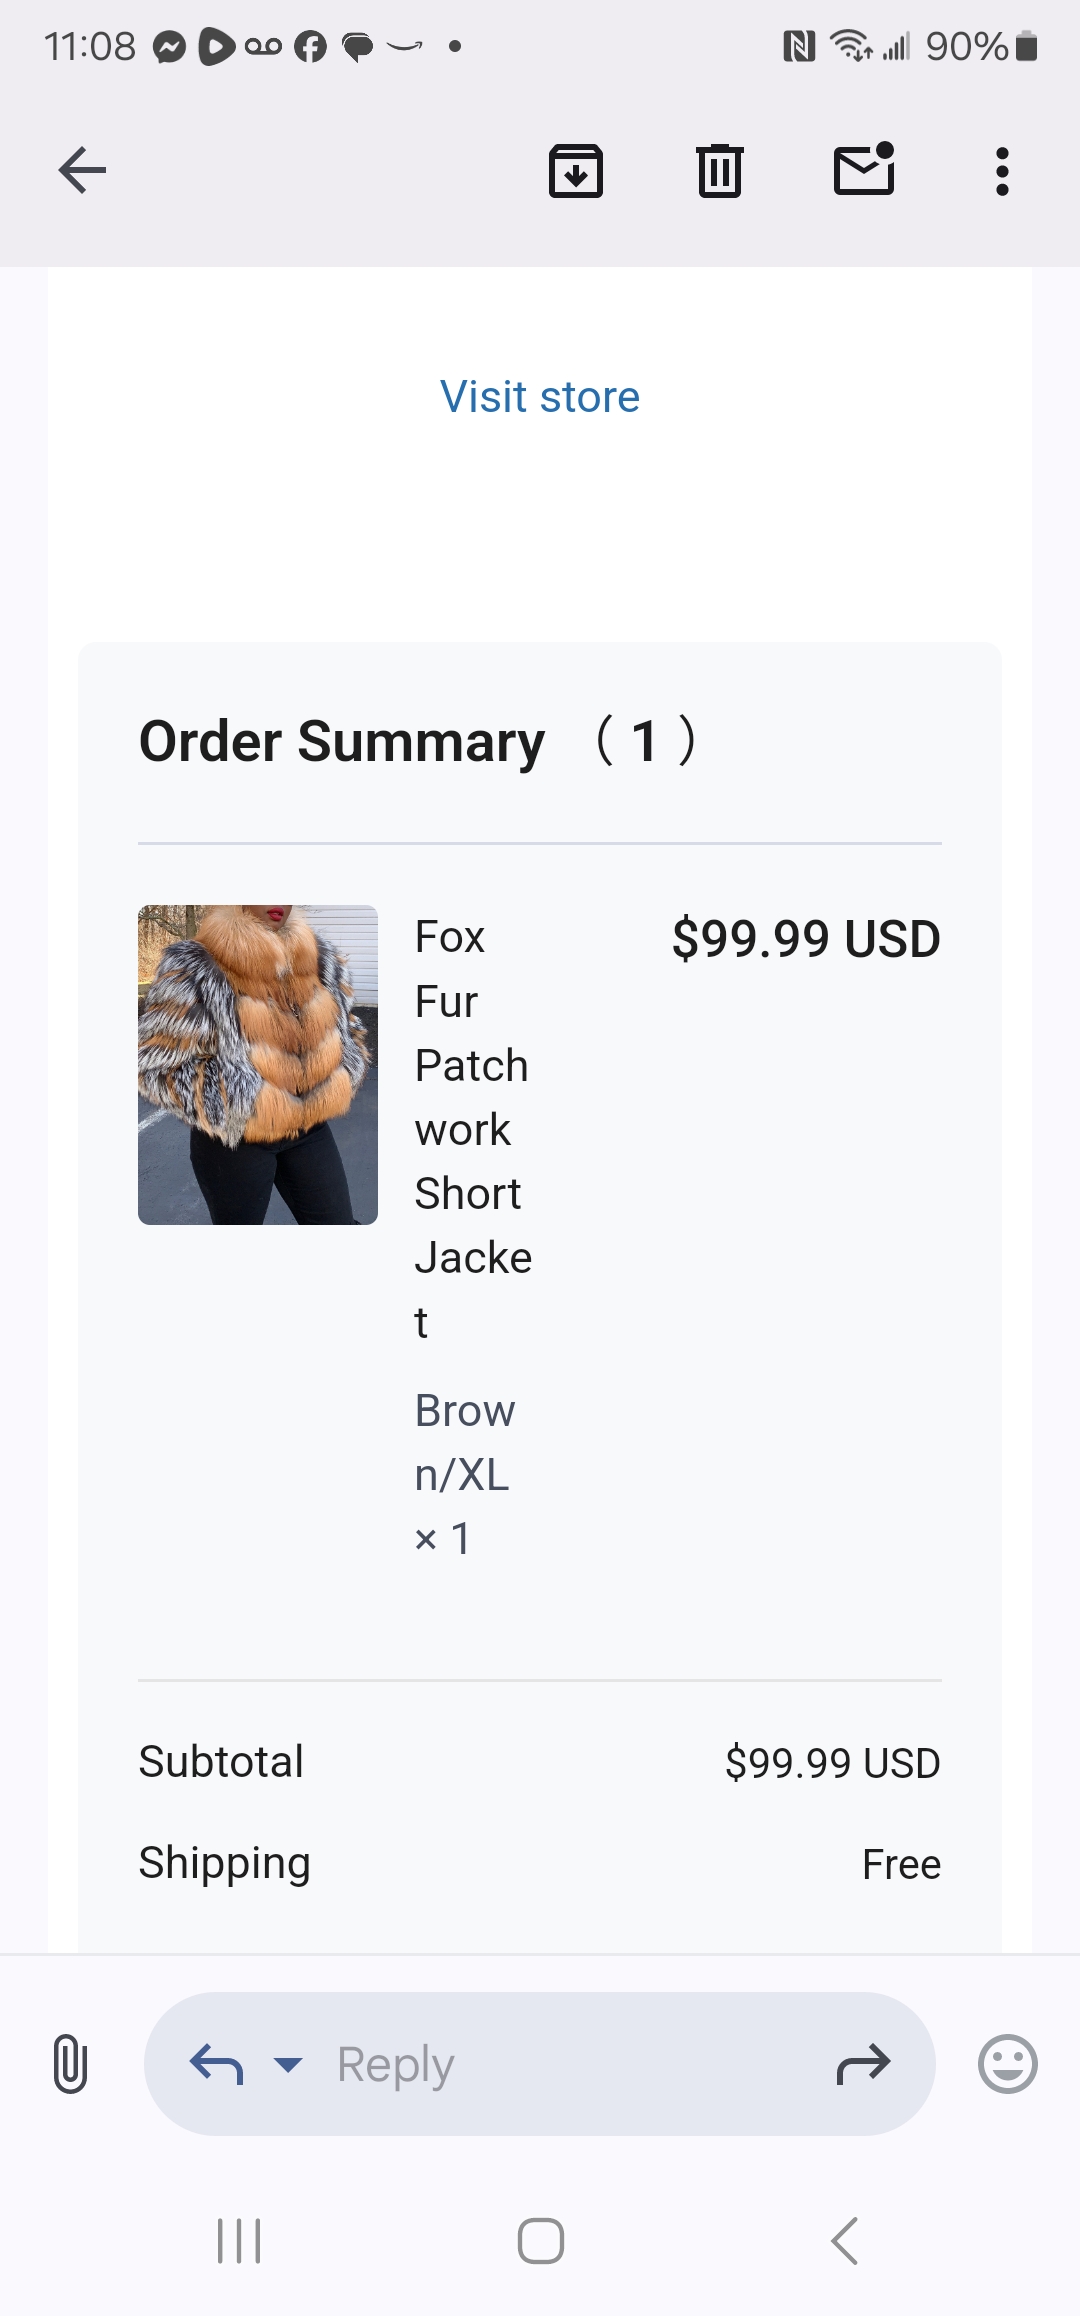Screen dimensions: 1080x2316
Task: Open the Visit store link
Action: [540, 397]
